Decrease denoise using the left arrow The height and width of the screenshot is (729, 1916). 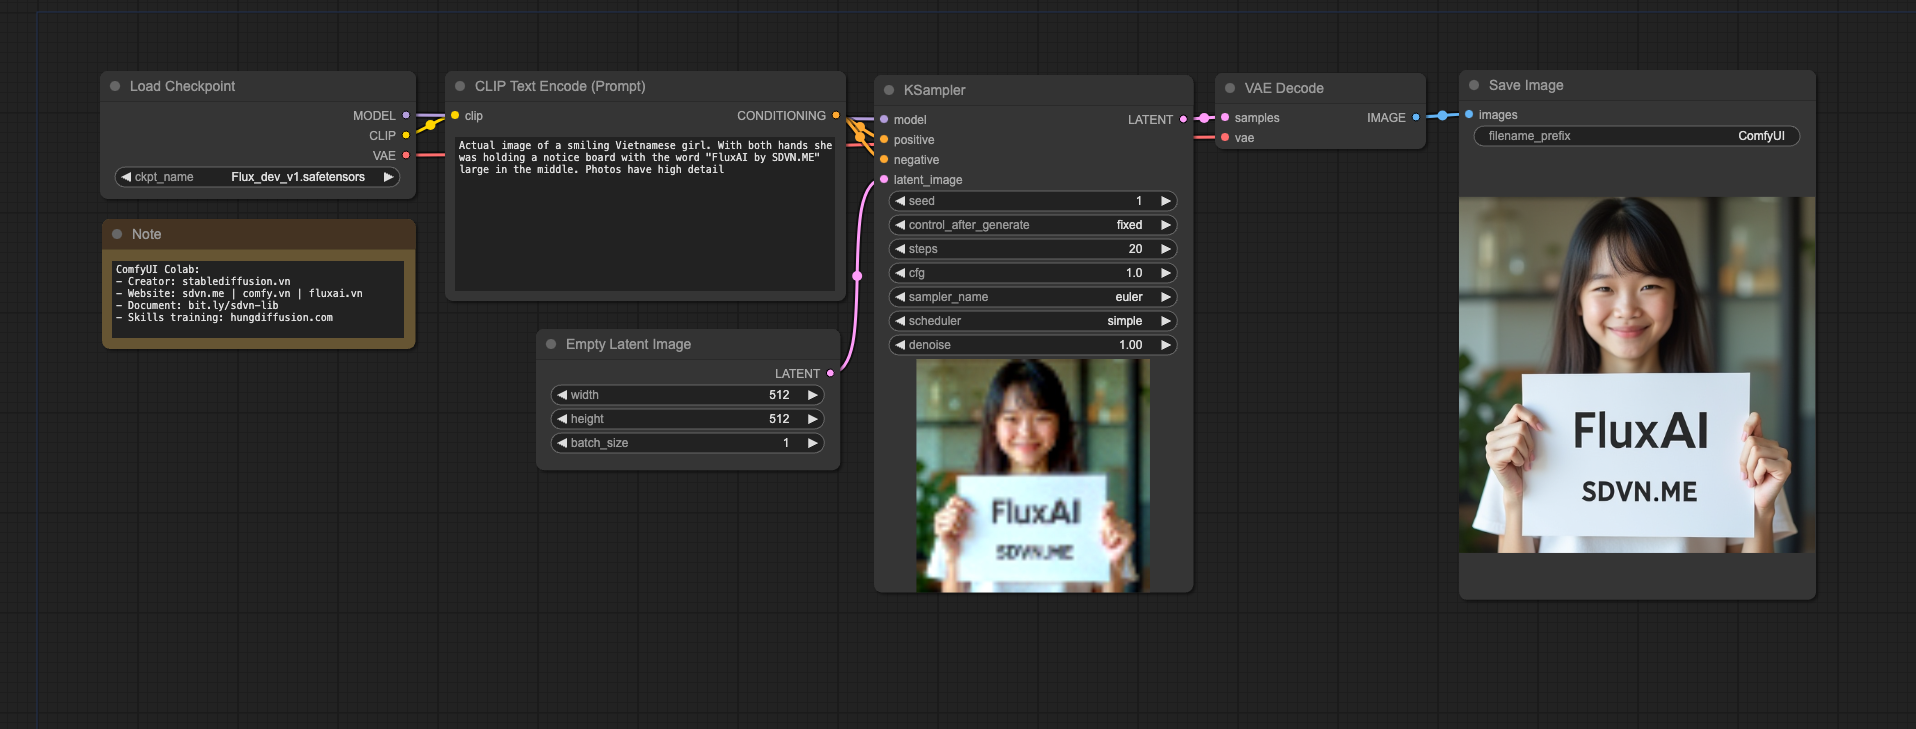click(900, 345)
